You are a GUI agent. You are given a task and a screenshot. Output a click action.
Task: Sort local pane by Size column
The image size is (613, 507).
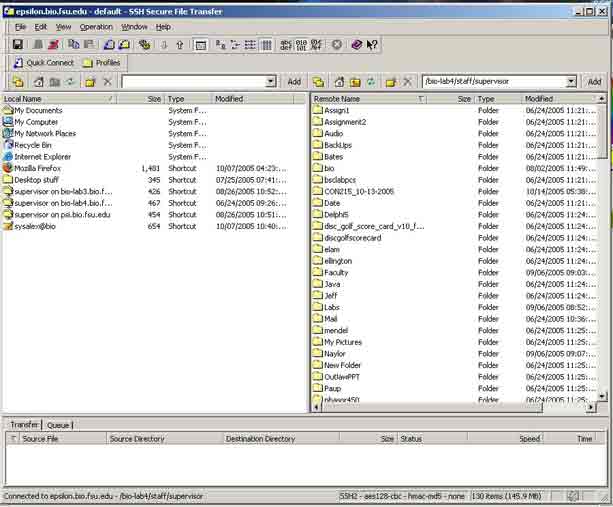141,99
